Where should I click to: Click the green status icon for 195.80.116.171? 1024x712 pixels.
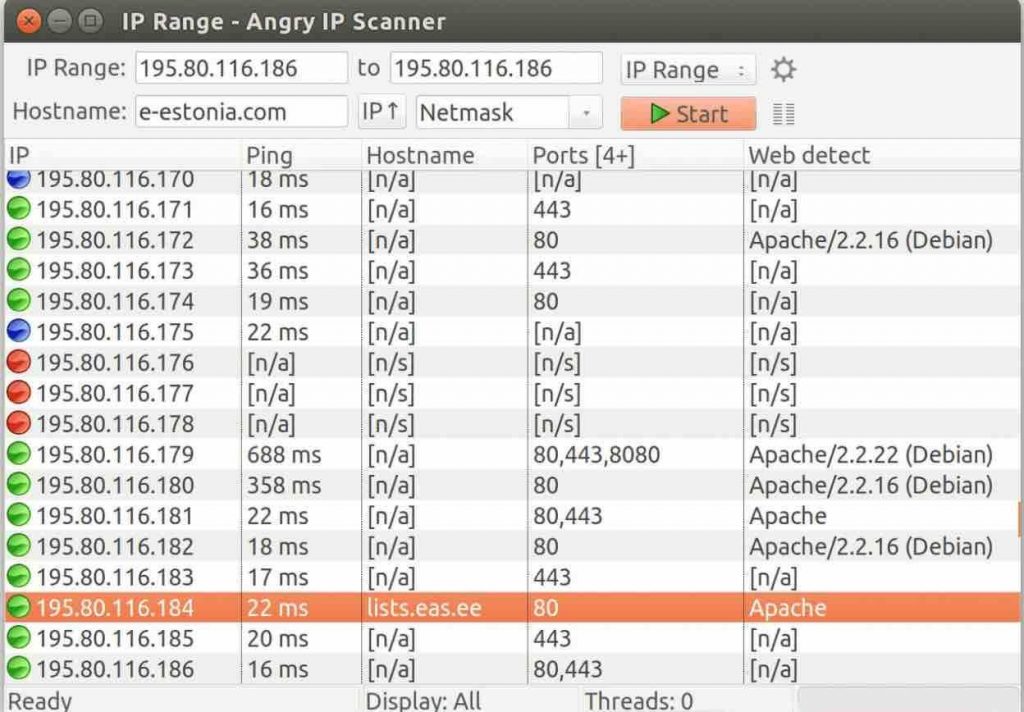[17, 209]
